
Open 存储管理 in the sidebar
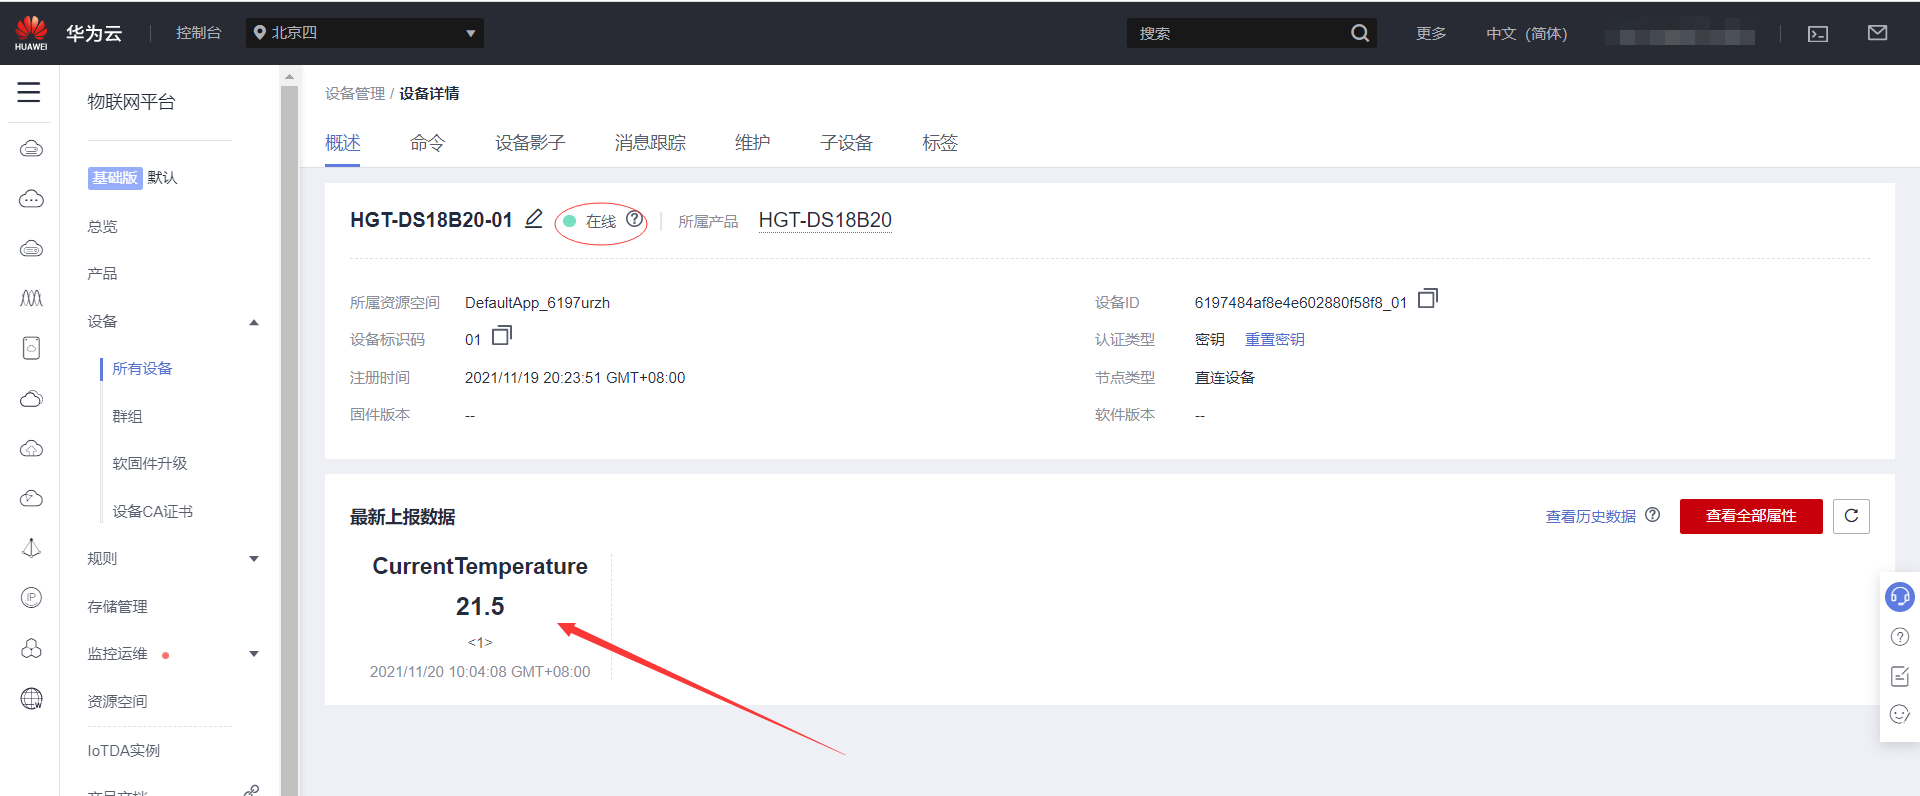117,606
